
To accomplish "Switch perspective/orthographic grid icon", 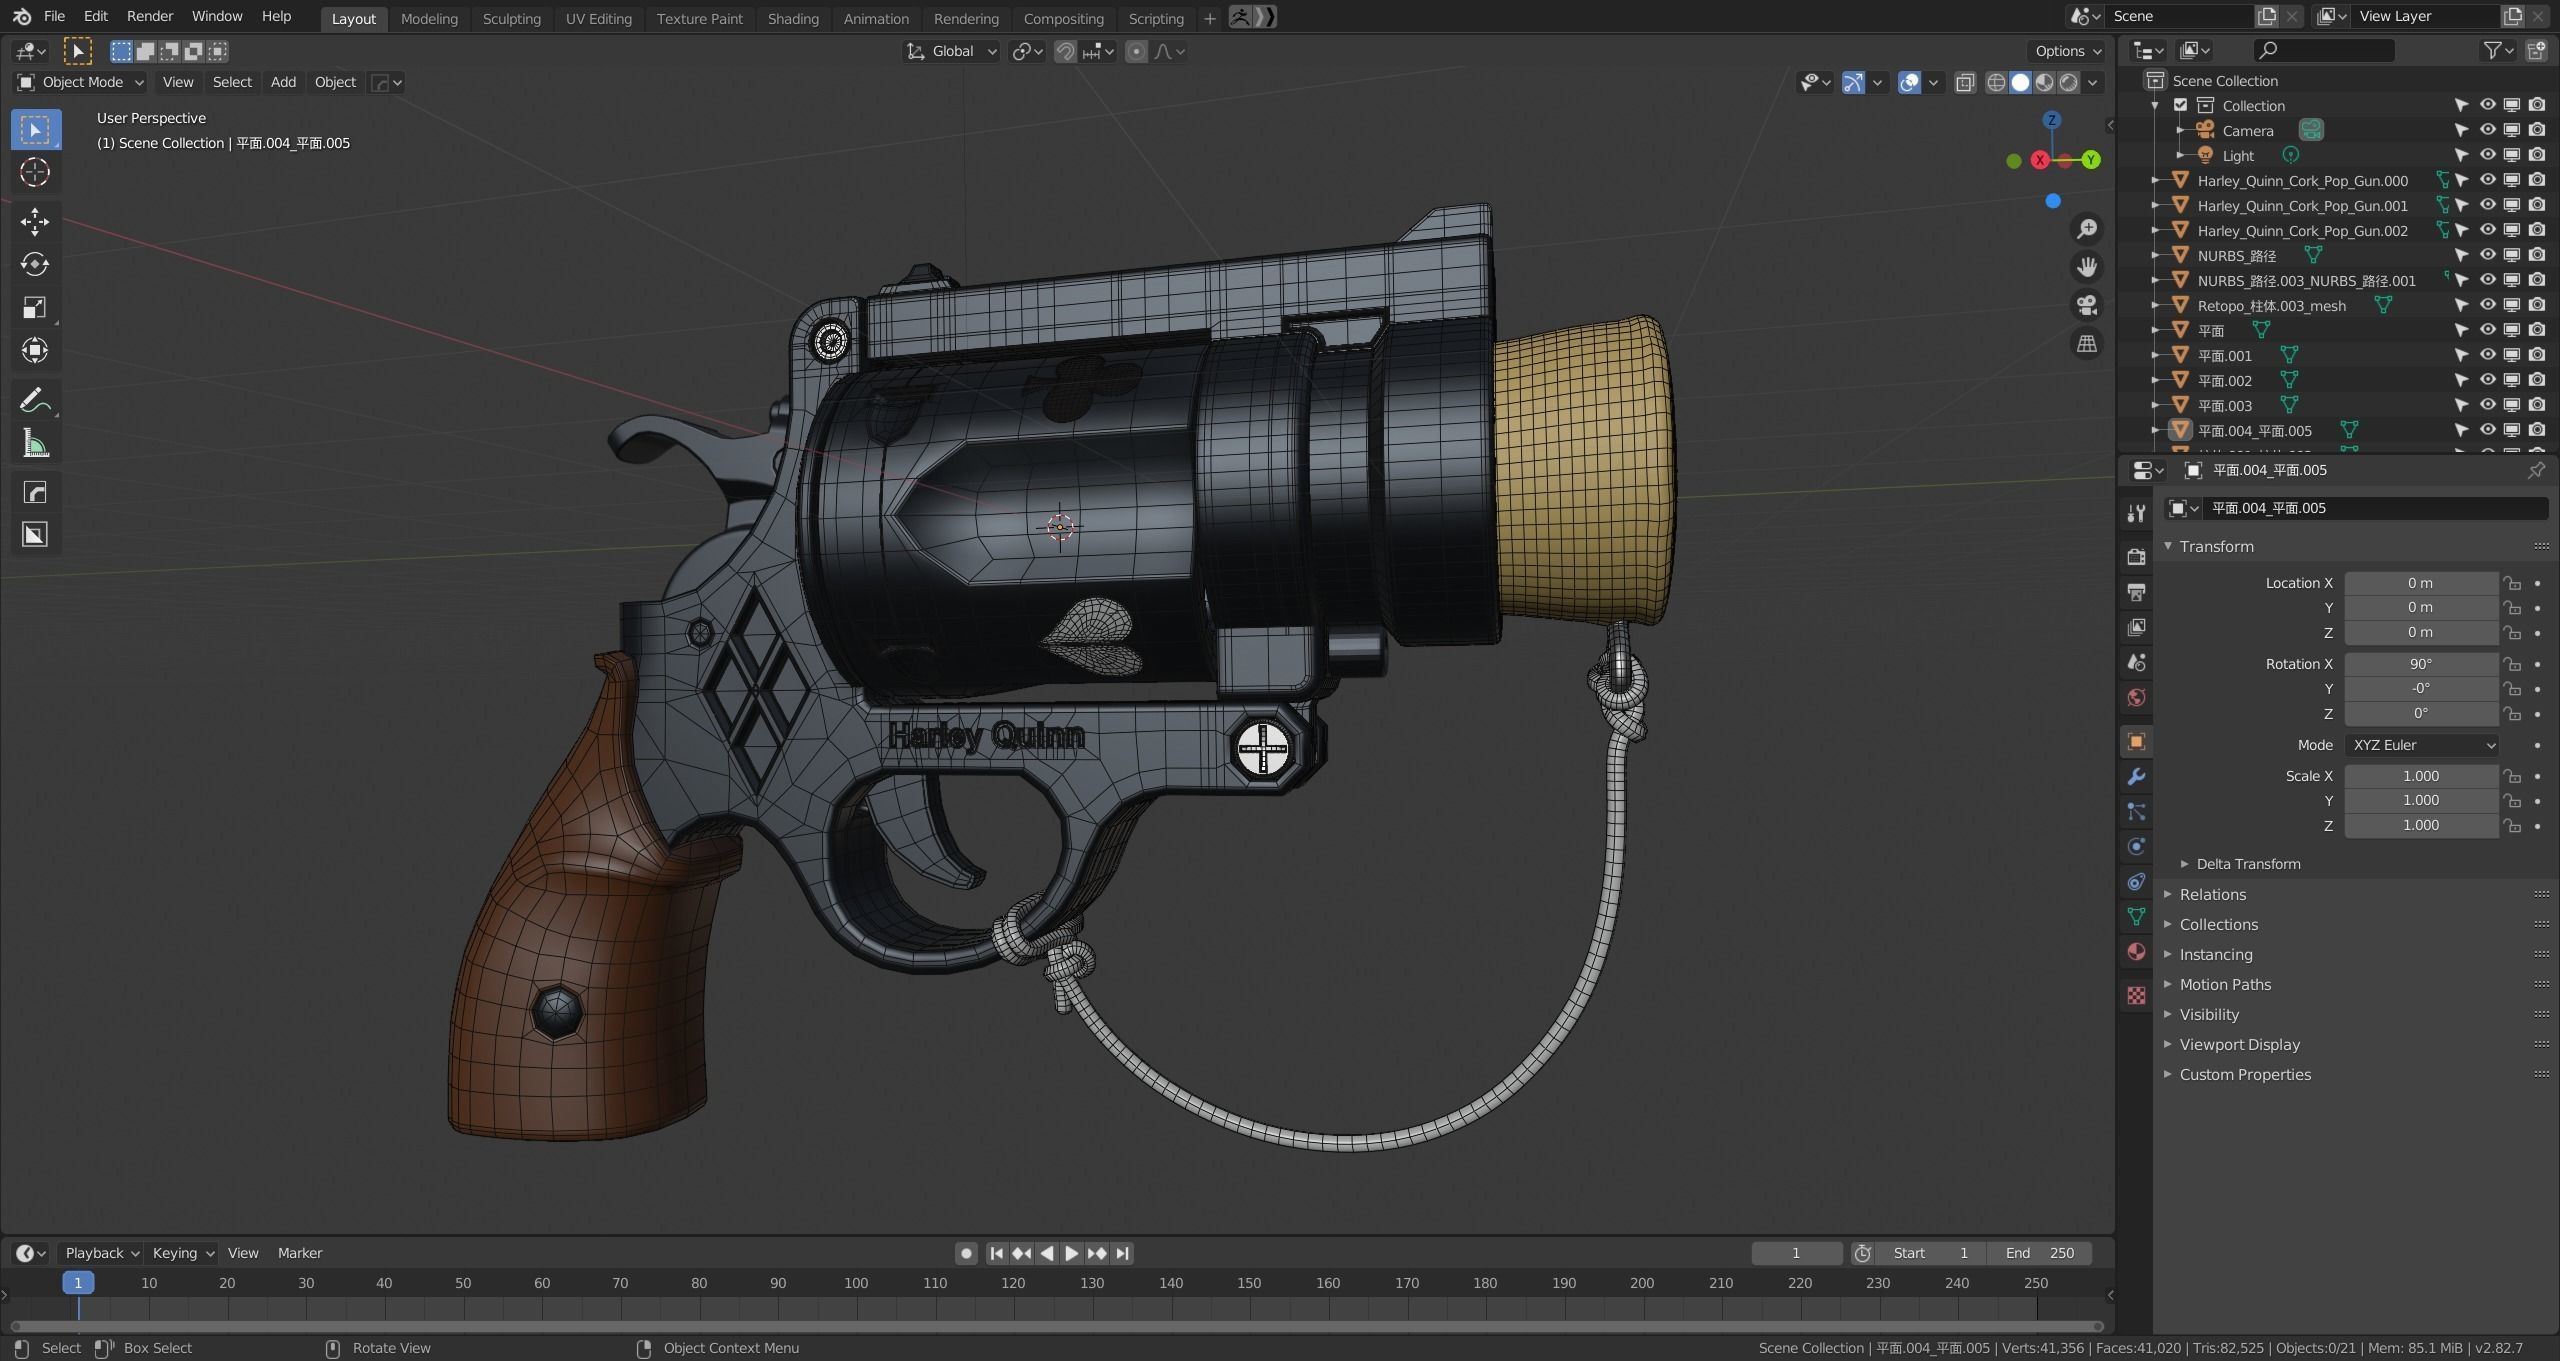I will point(2087,344).
